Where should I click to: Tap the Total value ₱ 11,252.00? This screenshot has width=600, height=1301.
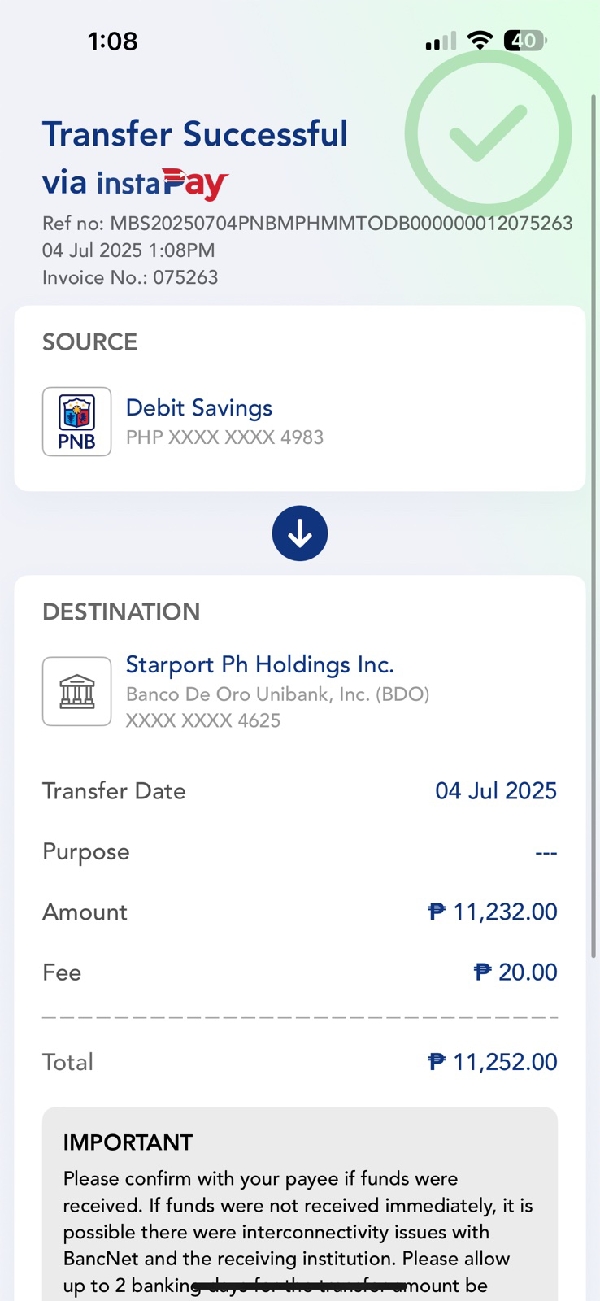tap(492, 1062)
